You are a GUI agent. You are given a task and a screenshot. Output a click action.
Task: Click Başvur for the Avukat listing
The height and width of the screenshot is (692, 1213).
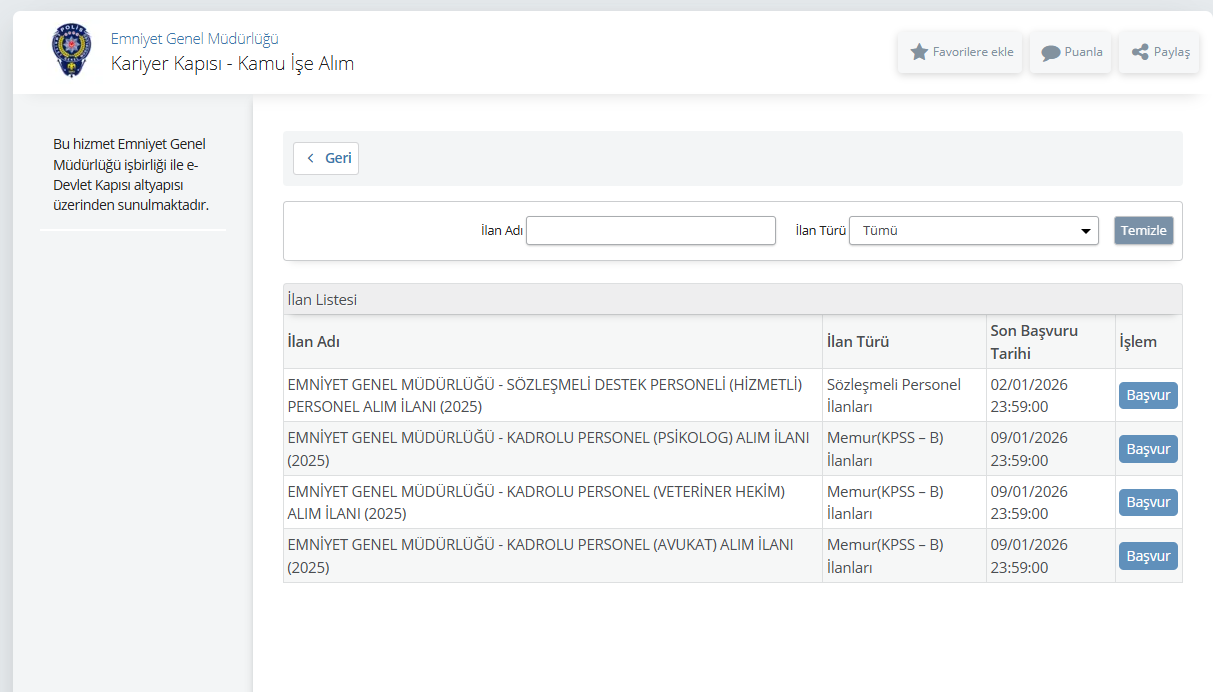1147,556
